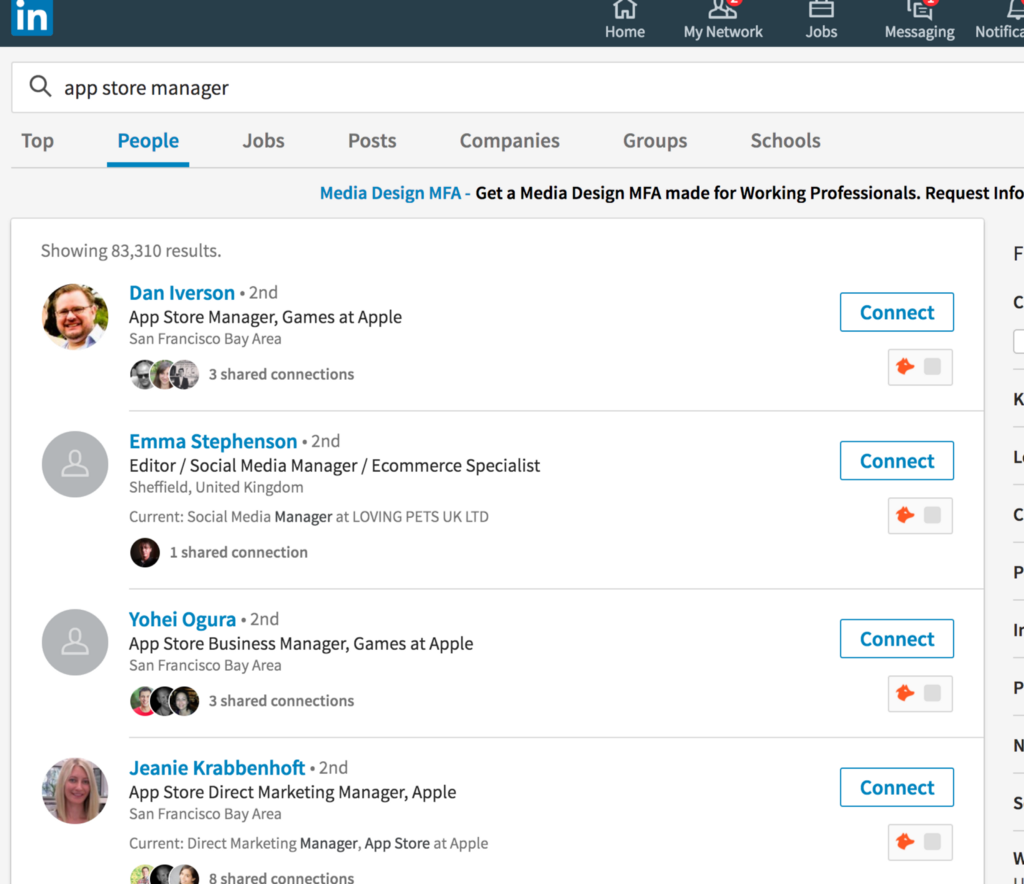Click Emma Stephenson's placeholder avatar
Screen dimensions: 1024x884
coord(75,464)
